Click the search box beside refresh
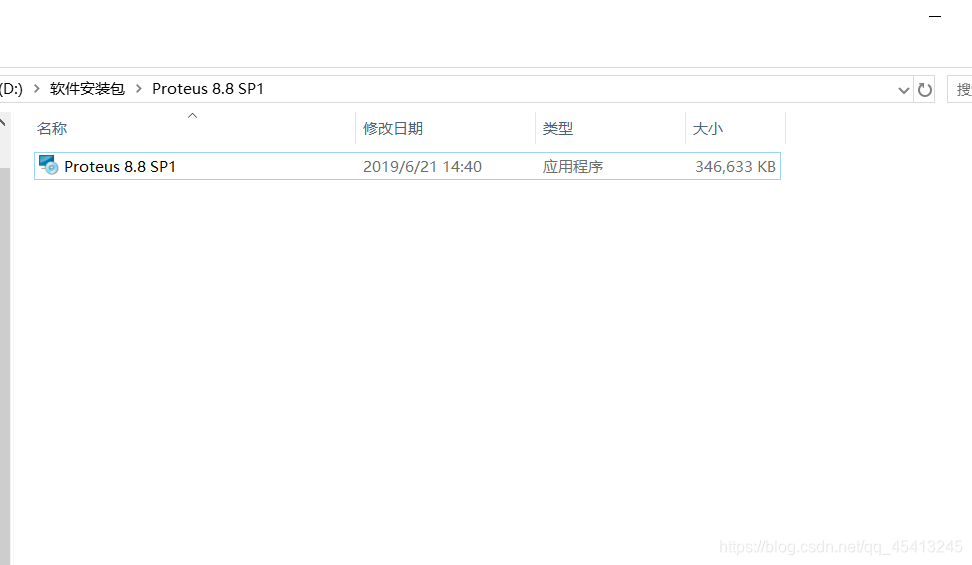 [960, 90]
